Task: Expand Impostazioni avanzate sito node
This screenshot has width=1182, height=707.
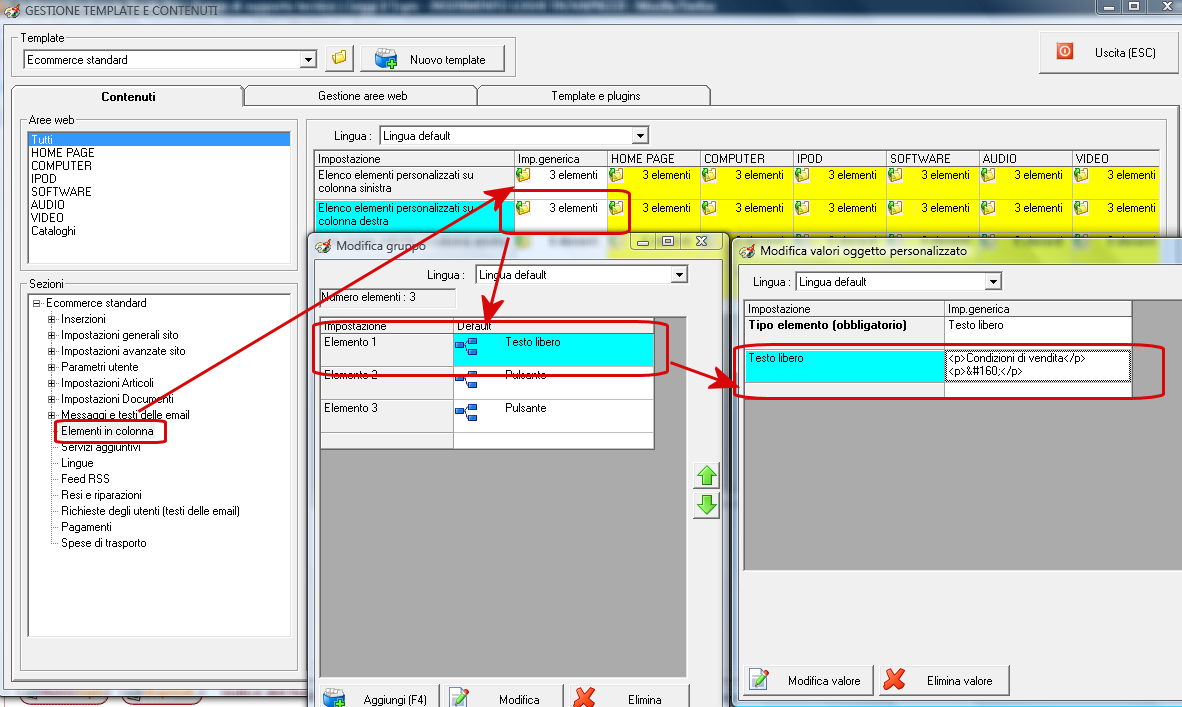Action: pos(51,350)
